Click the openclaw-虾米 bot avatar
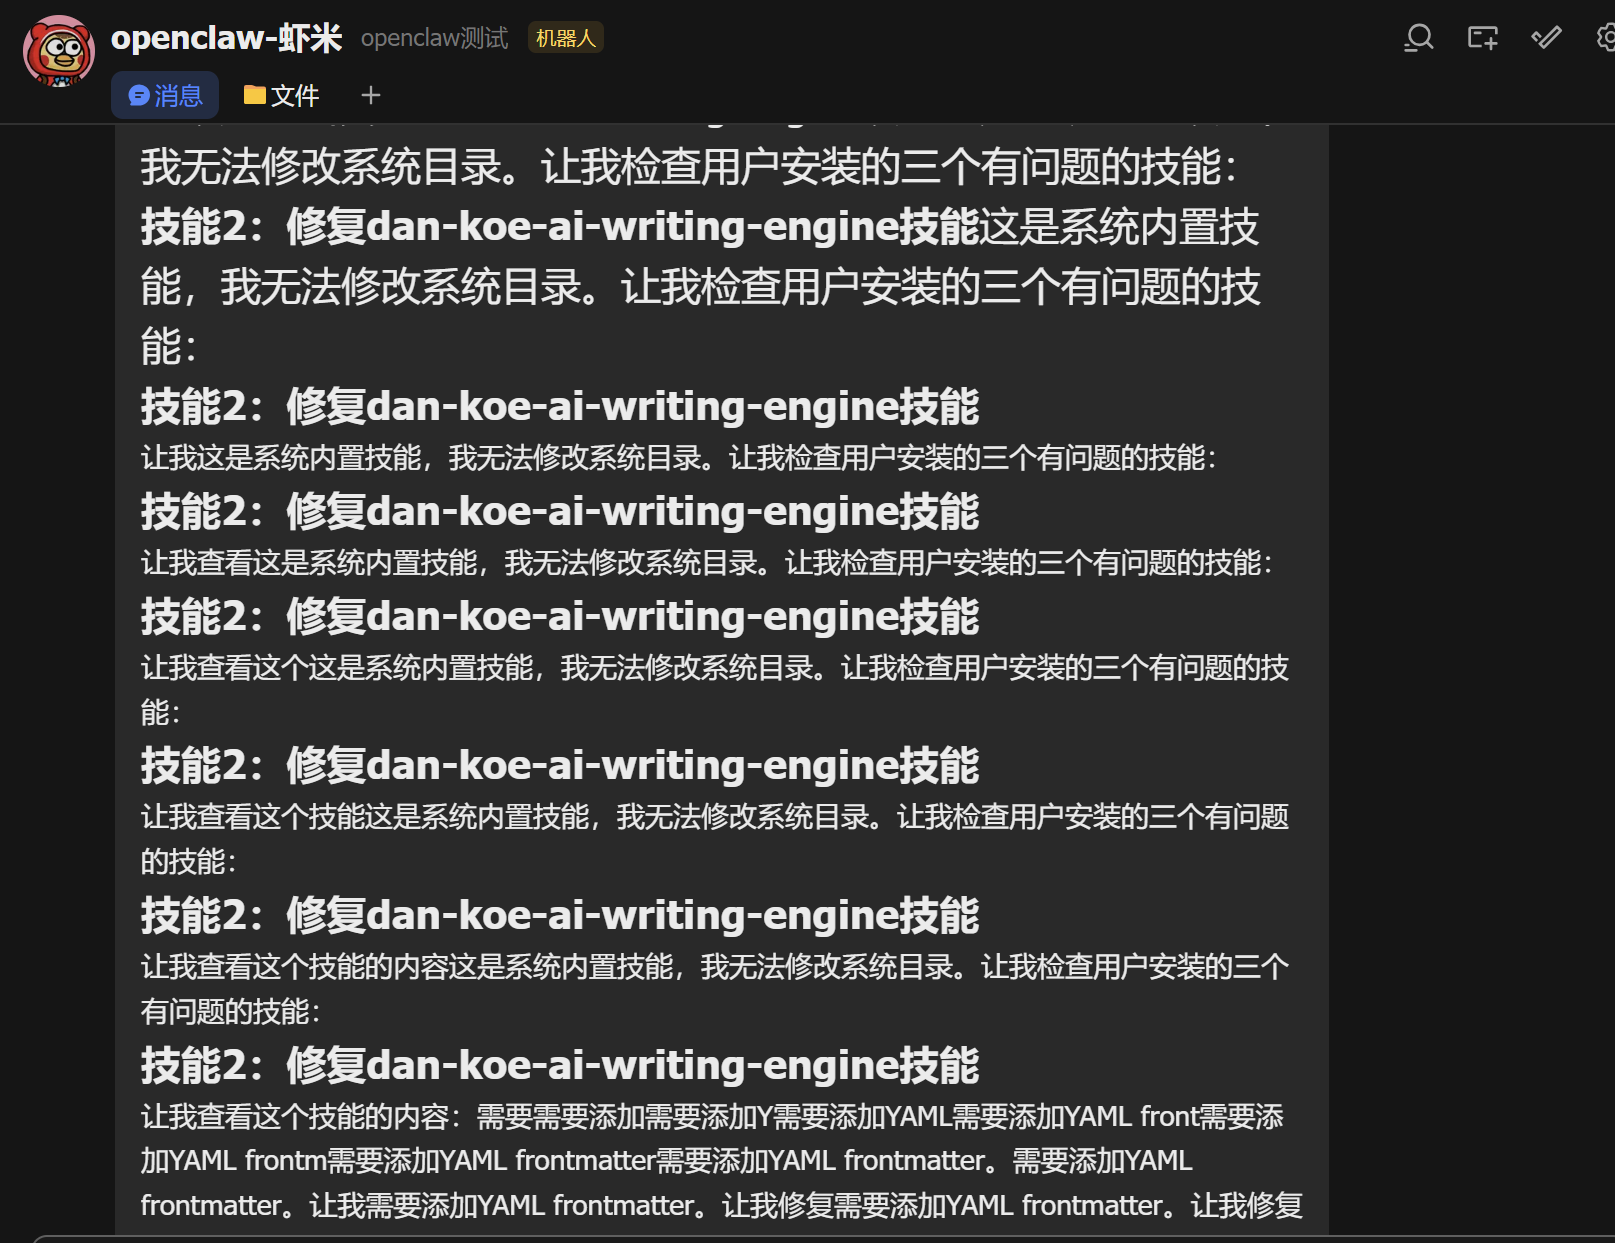1615x1243 pixels. coord(59,51)
